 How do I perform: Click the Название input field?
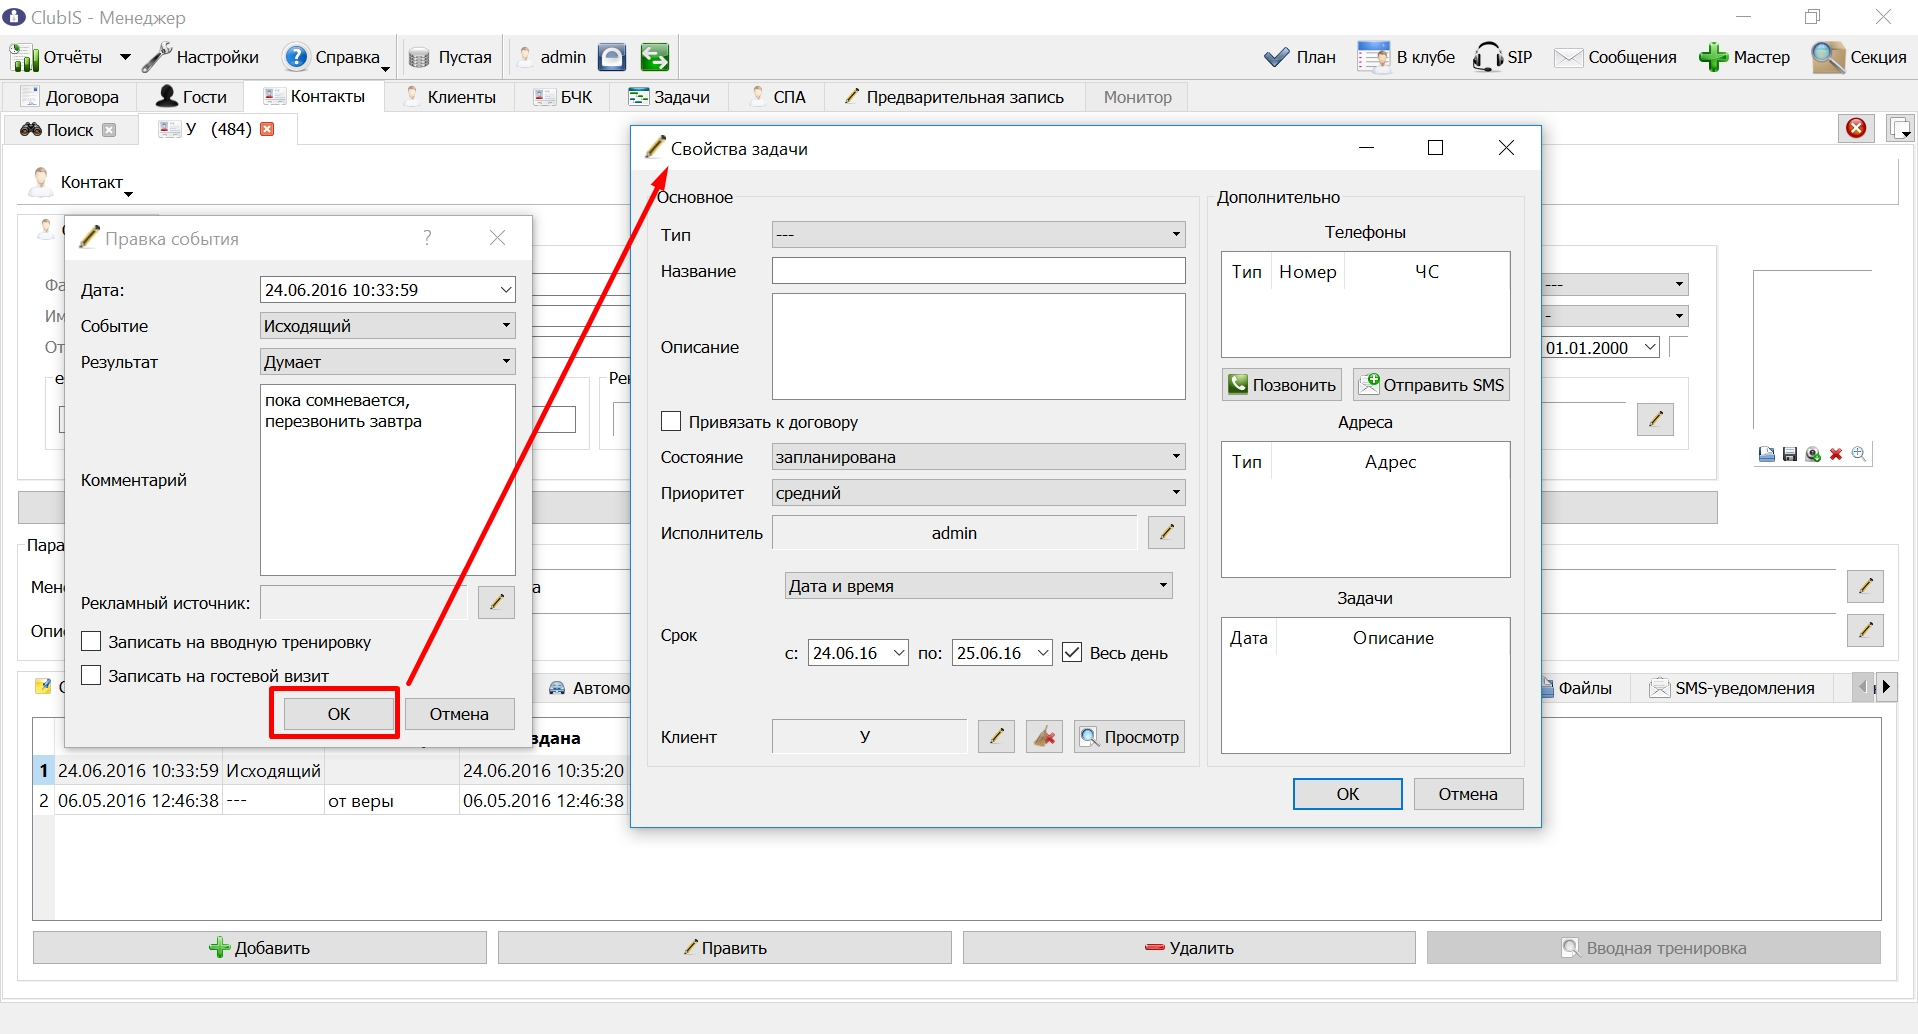tap(978, 271)
